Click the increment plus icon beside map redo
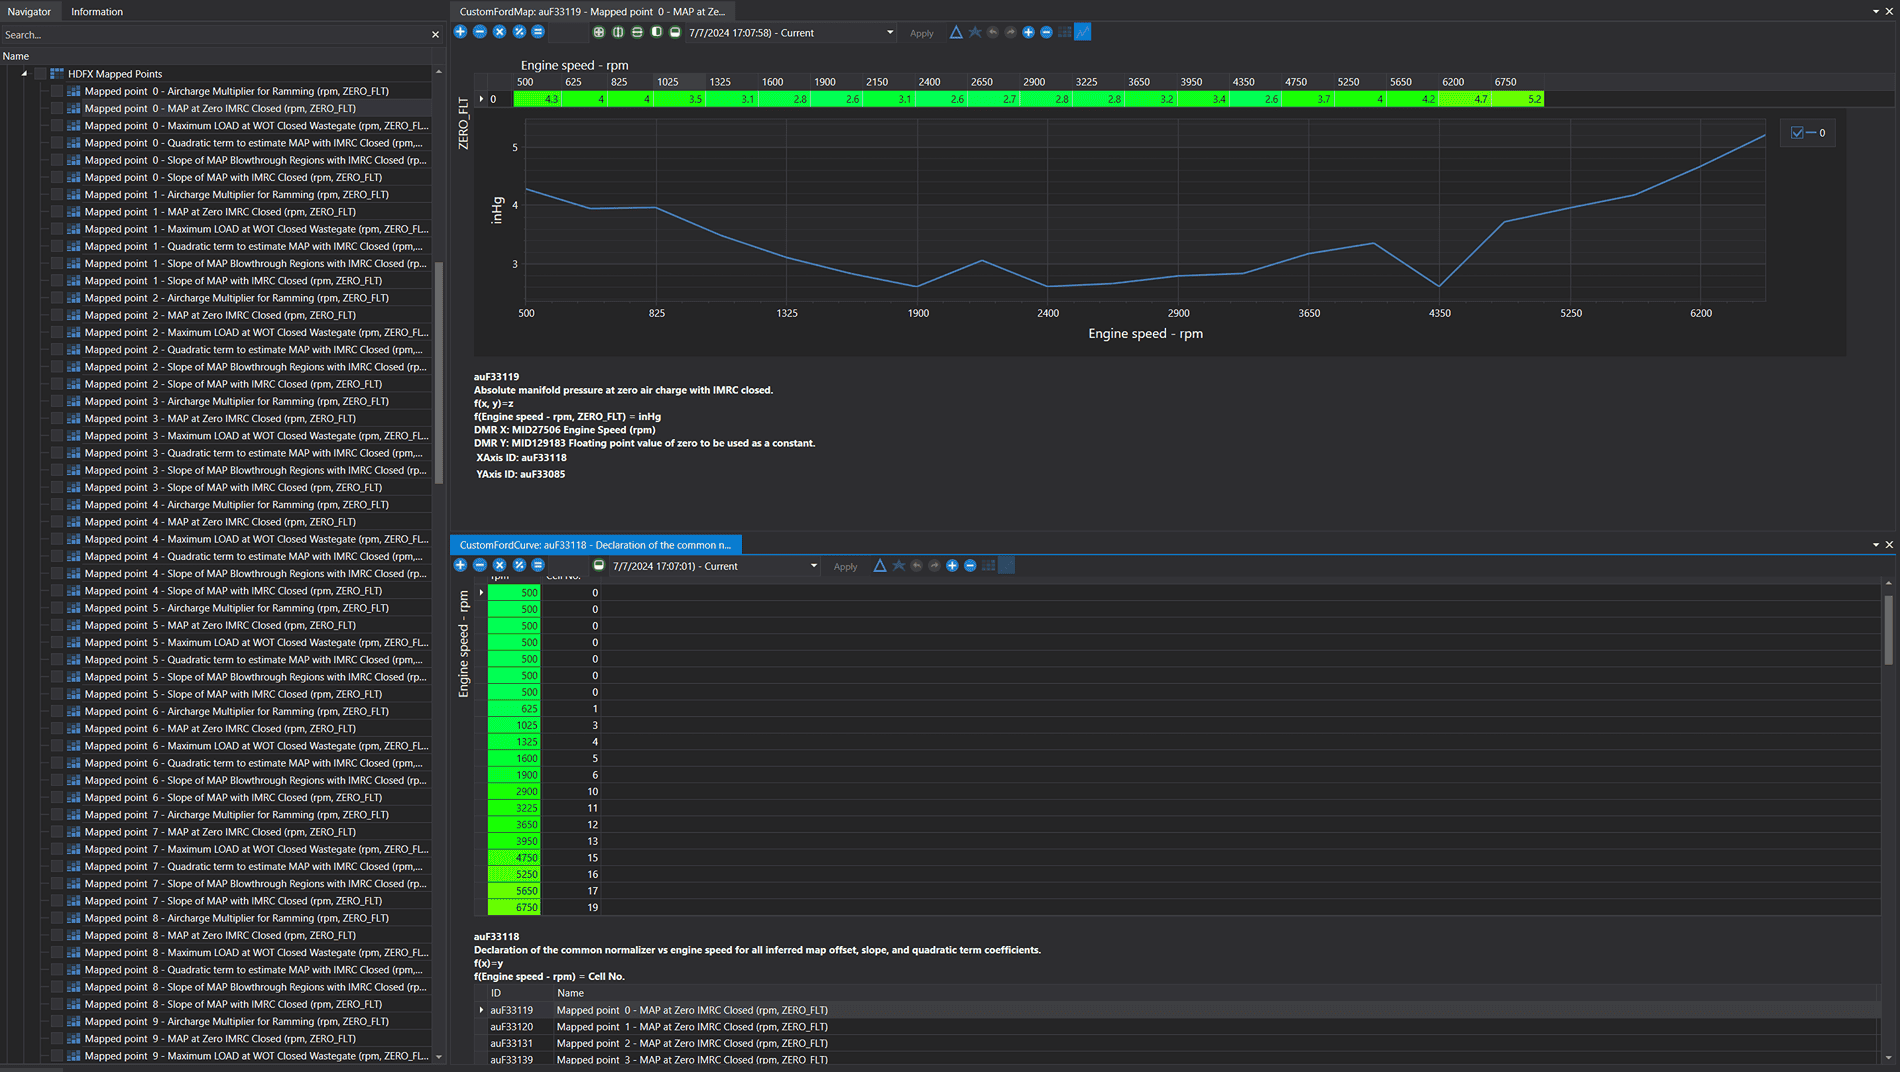This screenshot has width=1900, height=1072. [x=1028, y=32]
